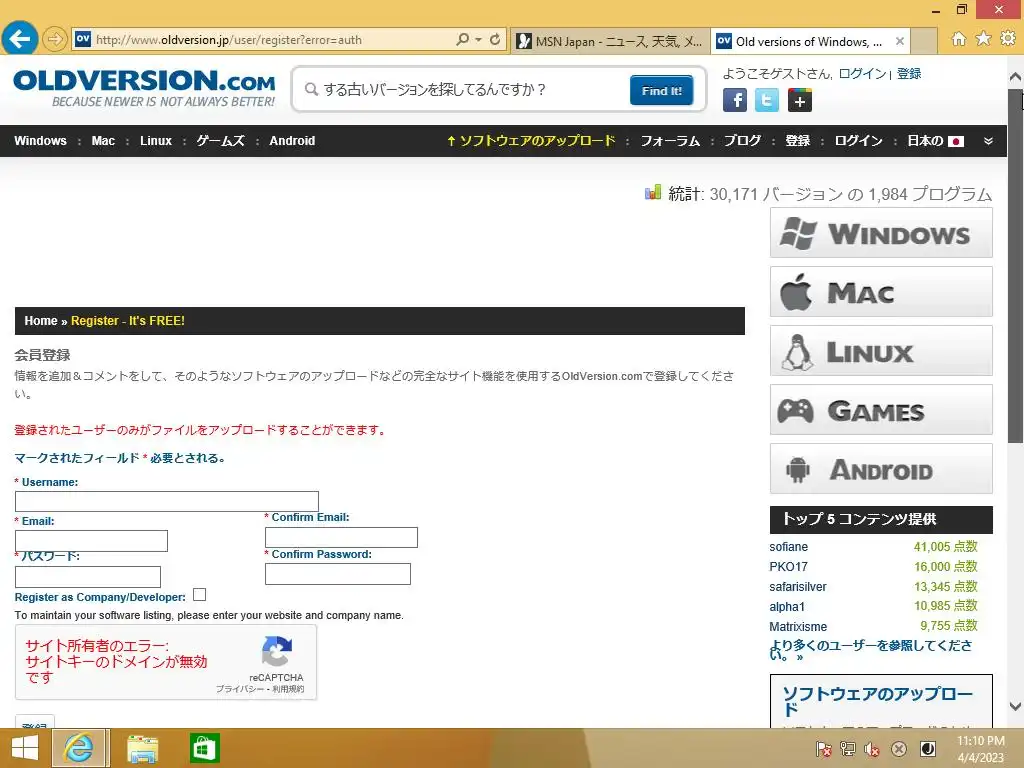Click the Confirm Email input field
1024x768 pixels.
[x=341, y=537]
